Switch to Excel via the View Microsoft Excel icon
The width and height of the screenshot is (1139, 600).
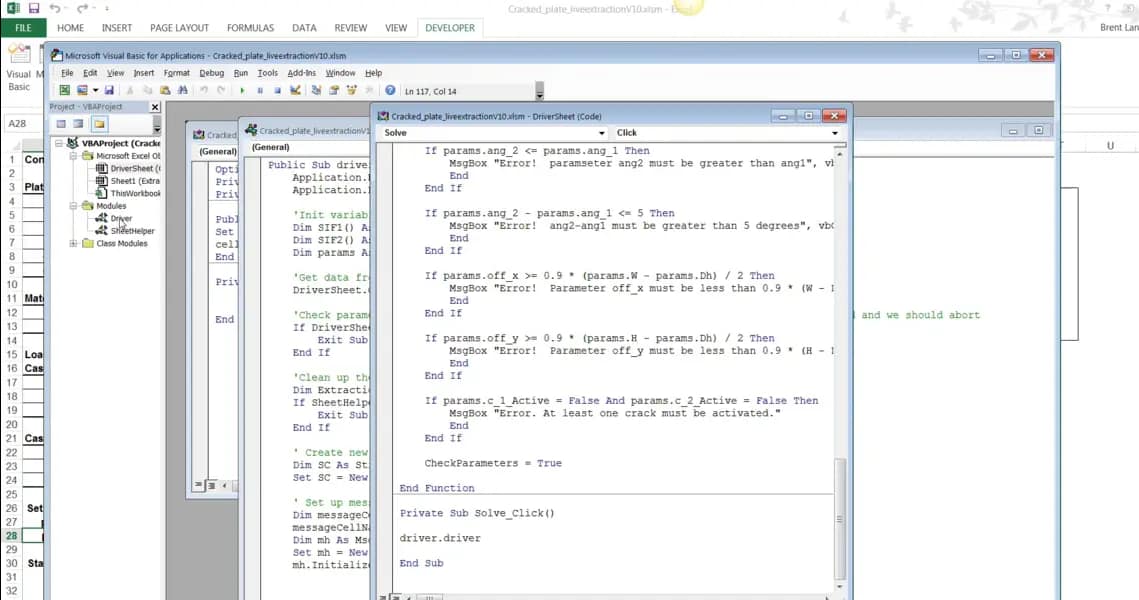[x=63, y=90]
